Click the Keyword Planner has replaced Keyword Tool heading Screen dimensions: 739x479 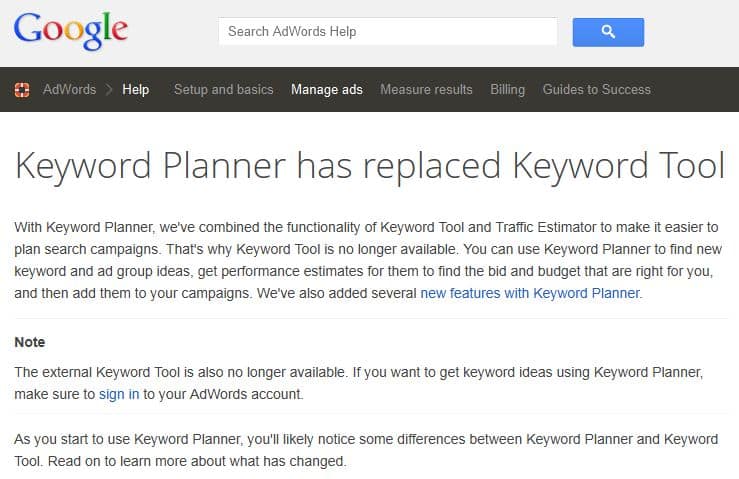pyautogui.click(x=370, y=166)
